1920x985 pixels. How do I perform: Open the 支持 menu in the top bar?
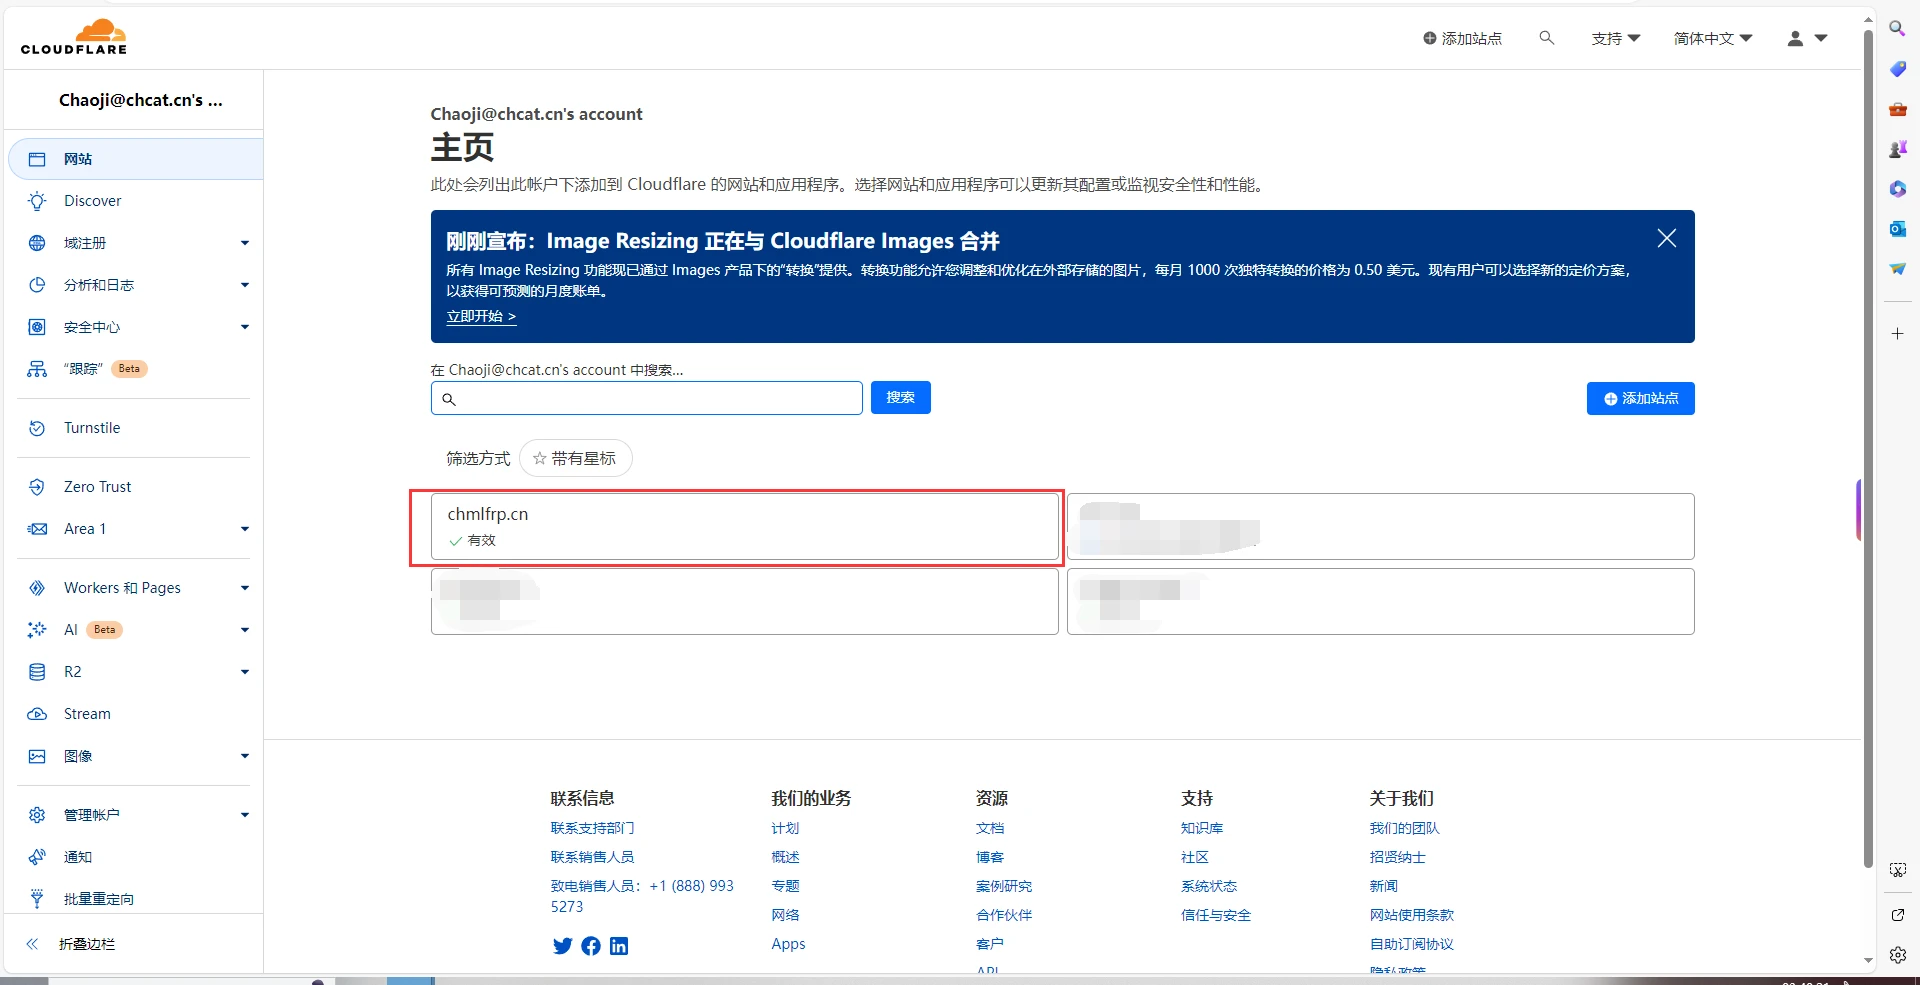(x=1615, y=37)
